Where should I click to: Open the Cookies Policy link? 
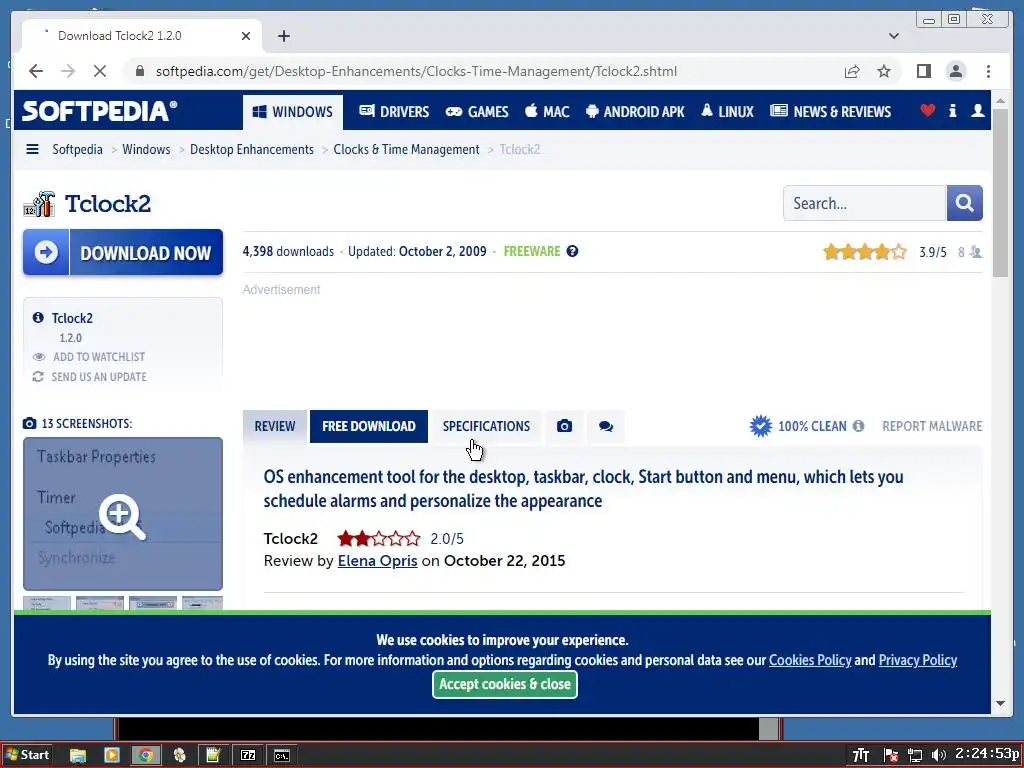(x=810, y=660)
